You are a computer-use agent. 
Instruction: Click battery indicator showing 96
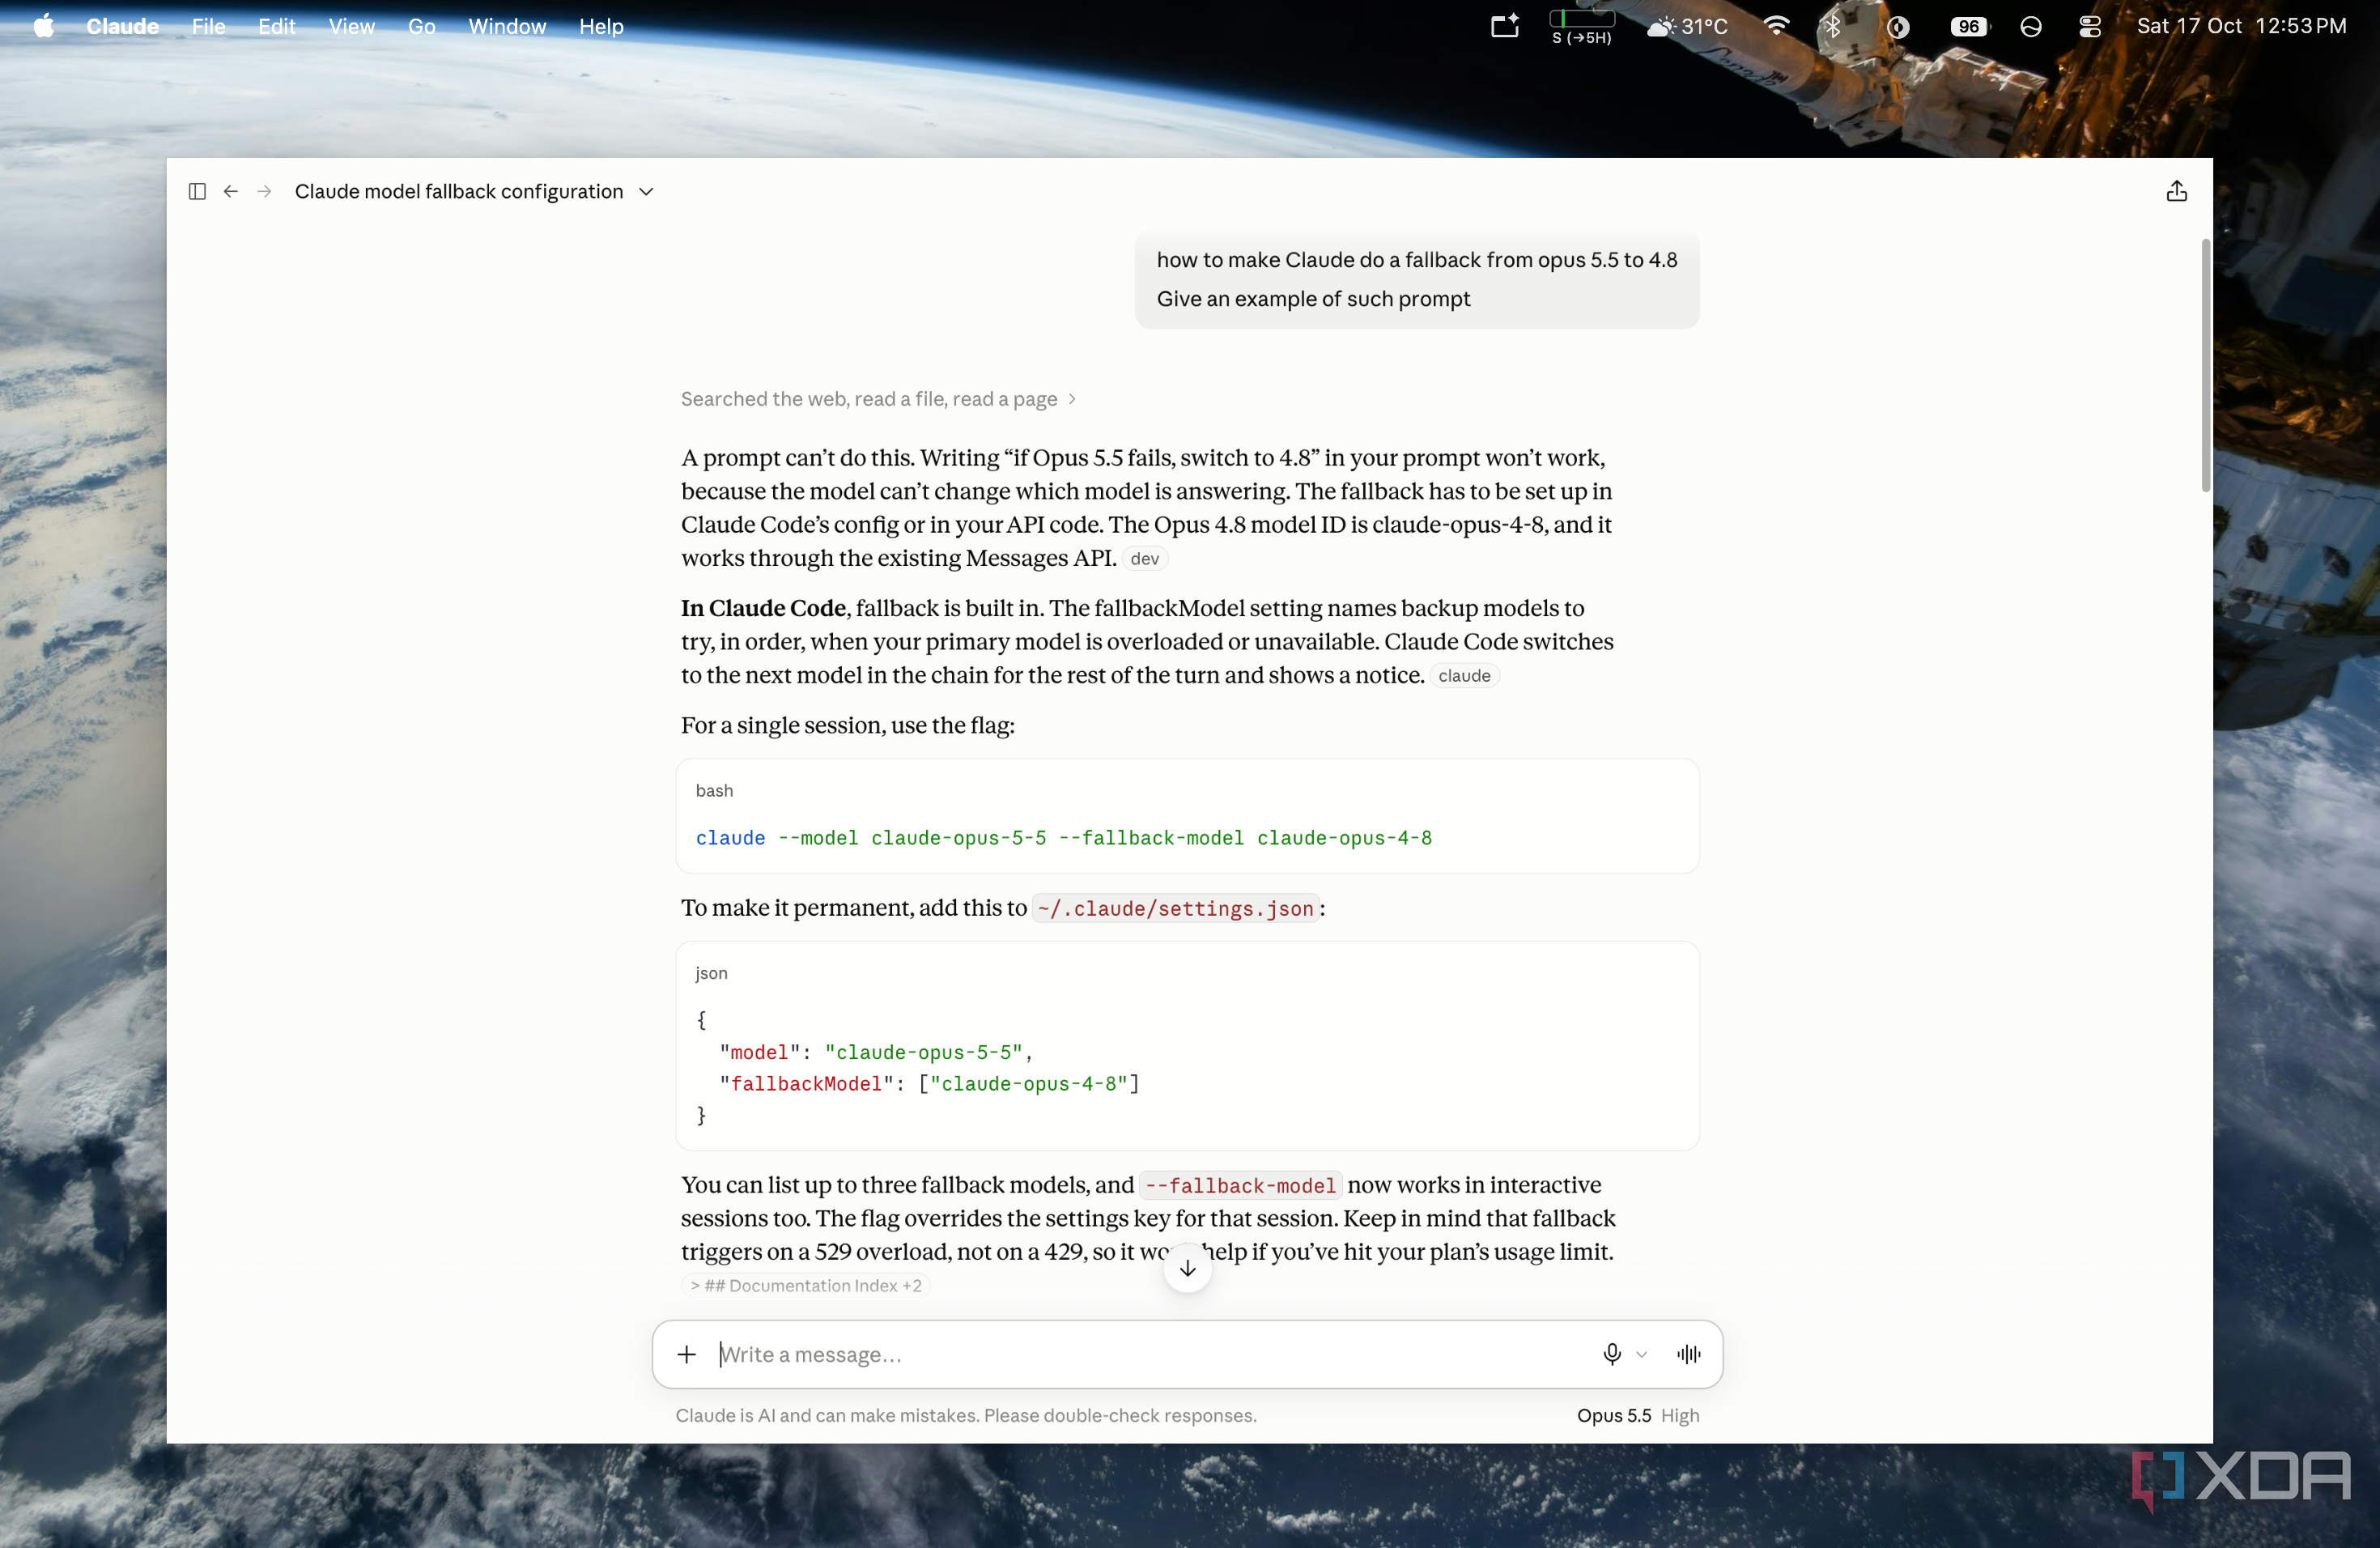click(1969, 26)
